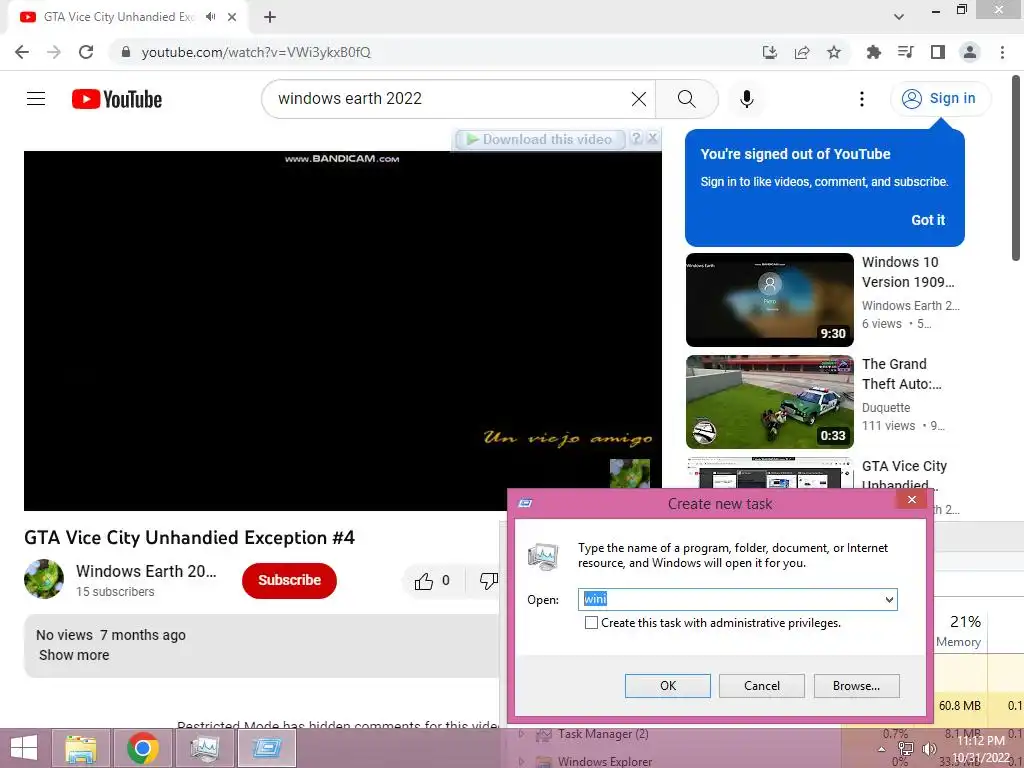Enable Create this task with administrative privileges
This screenshot has width=1024, height=768.
coord(591,622)
